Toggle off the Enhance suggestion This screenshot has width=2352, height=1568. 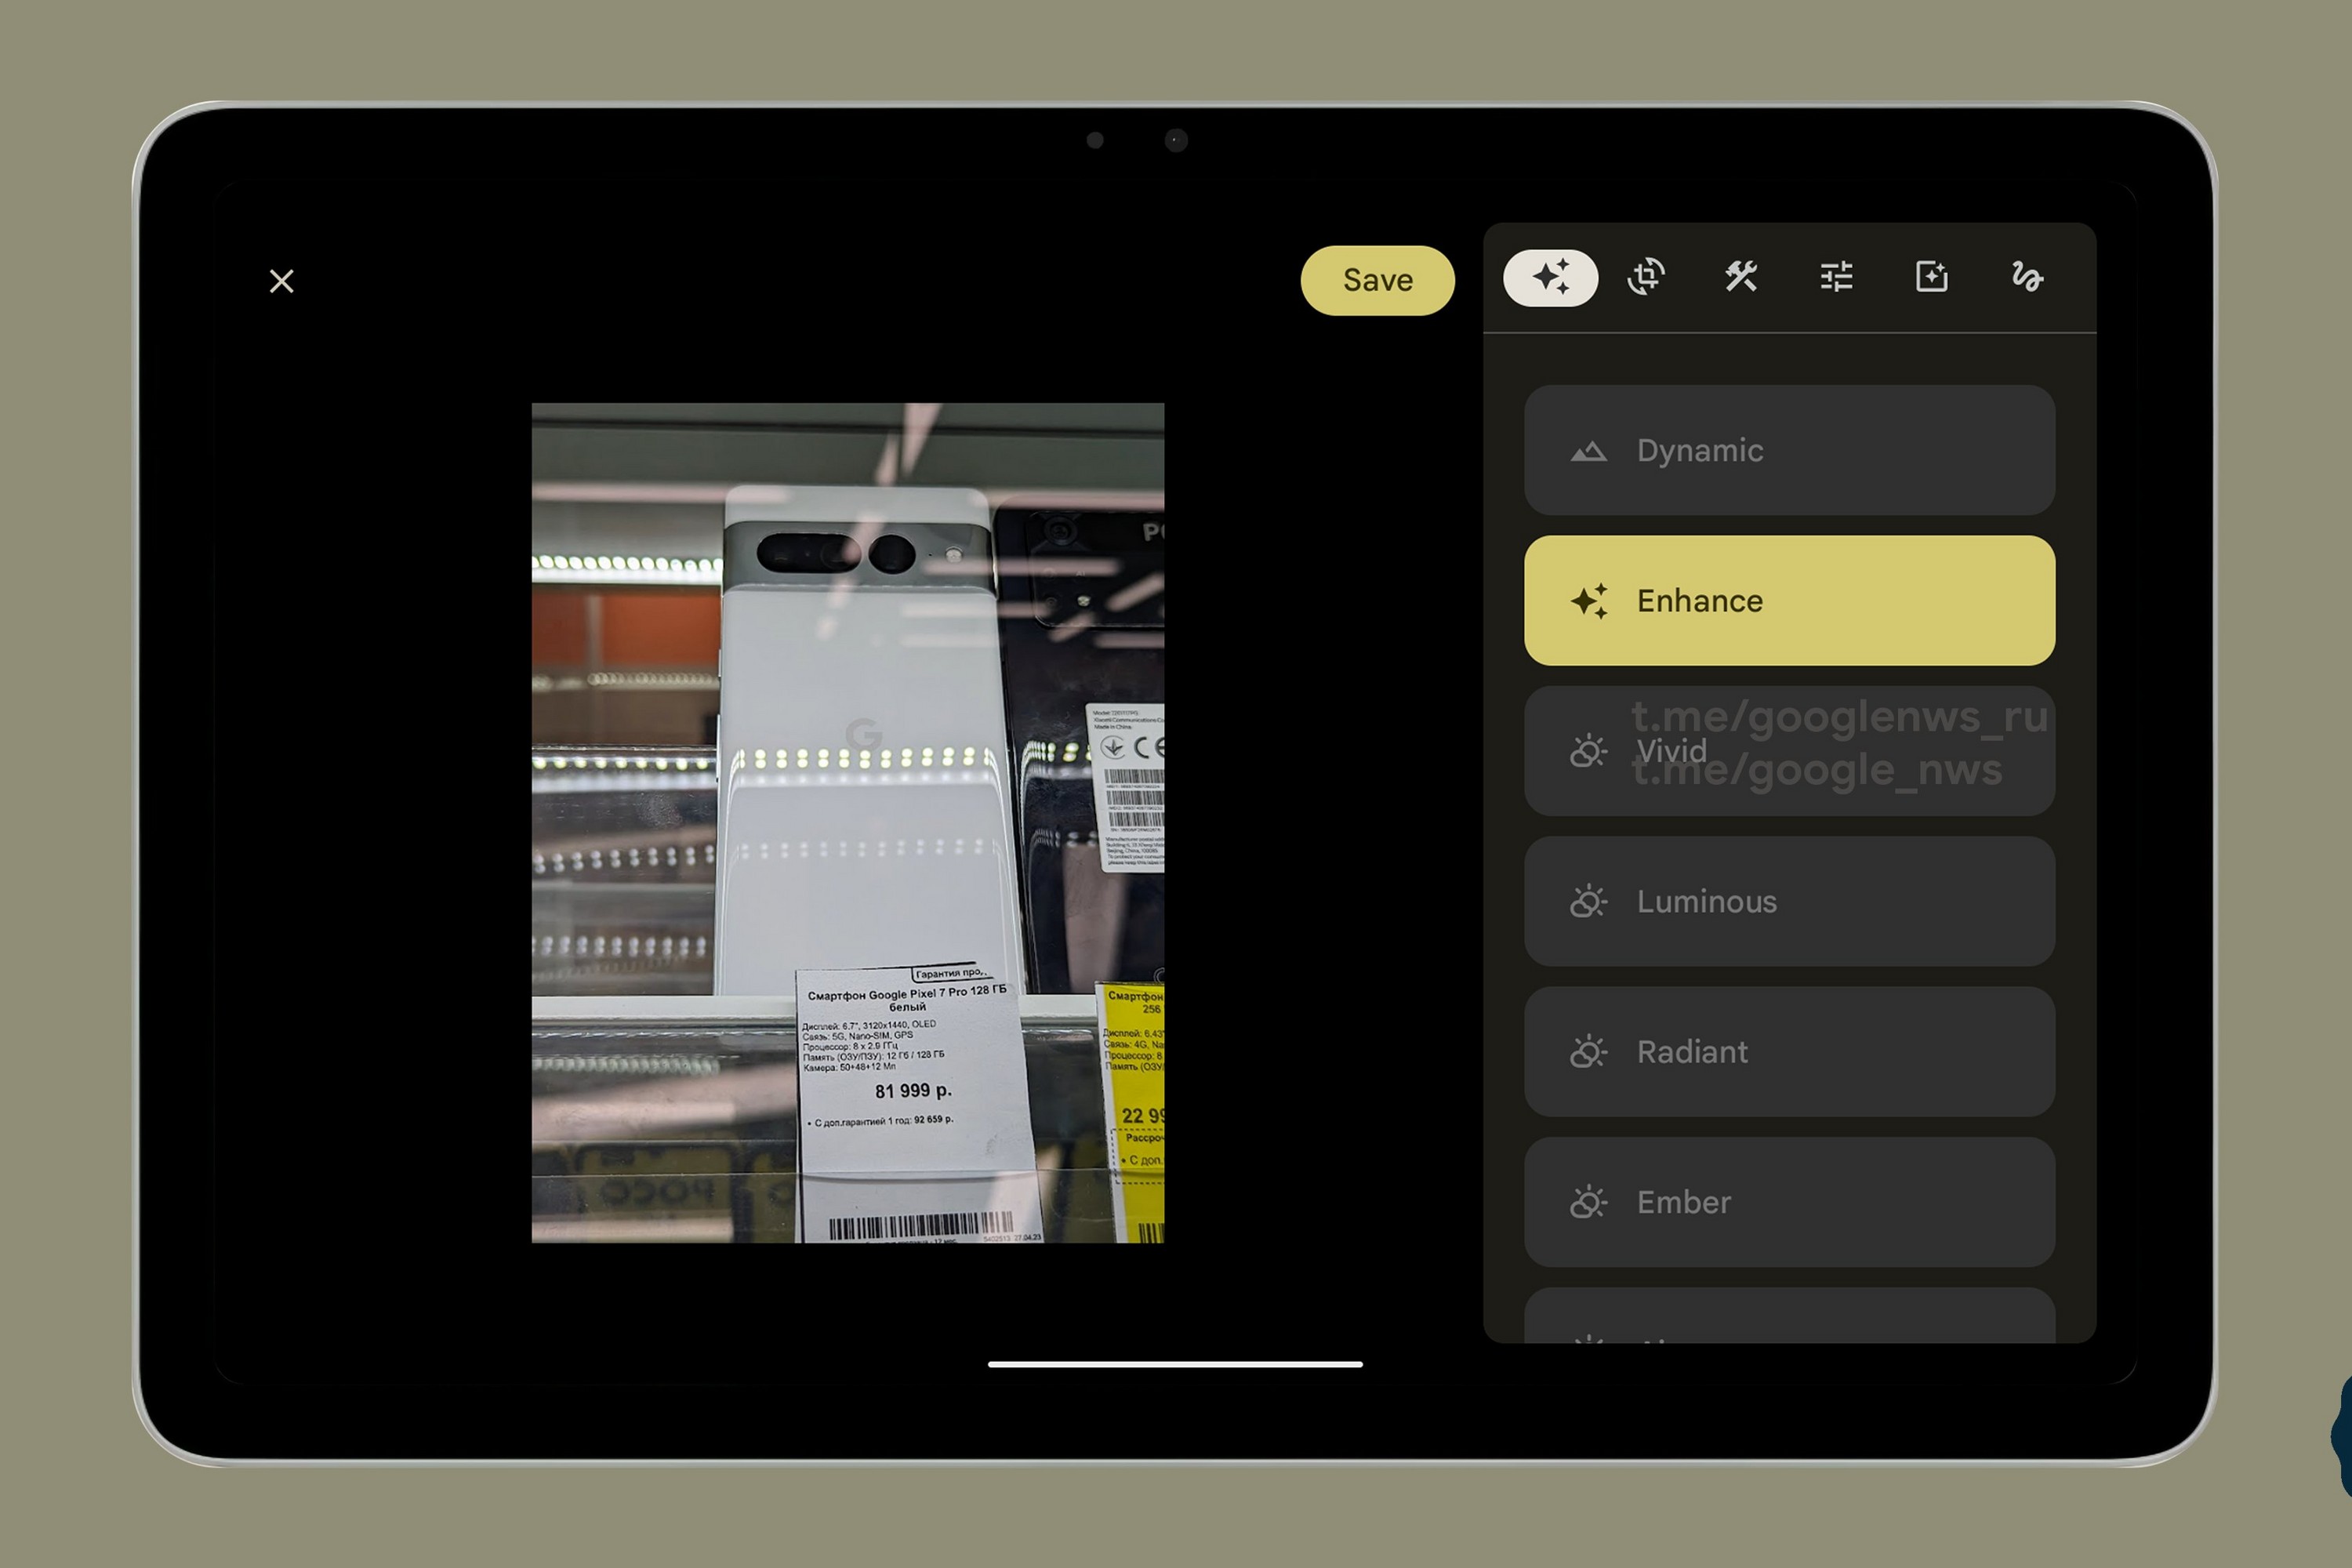pyautogui.click(x=1788, y=600)
